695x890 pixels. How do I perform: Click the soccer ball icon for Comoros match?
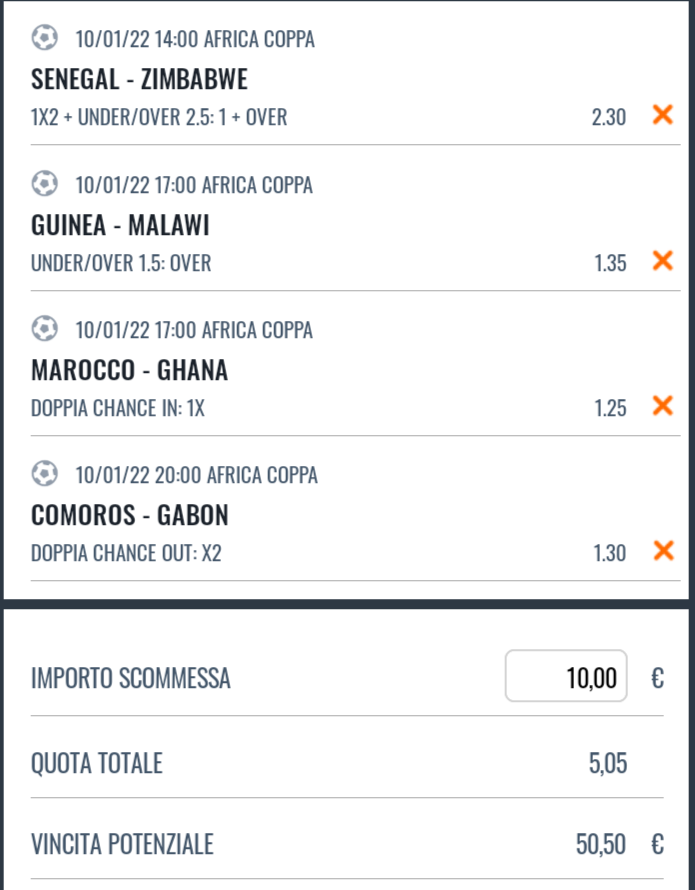[x=44, y=474]
